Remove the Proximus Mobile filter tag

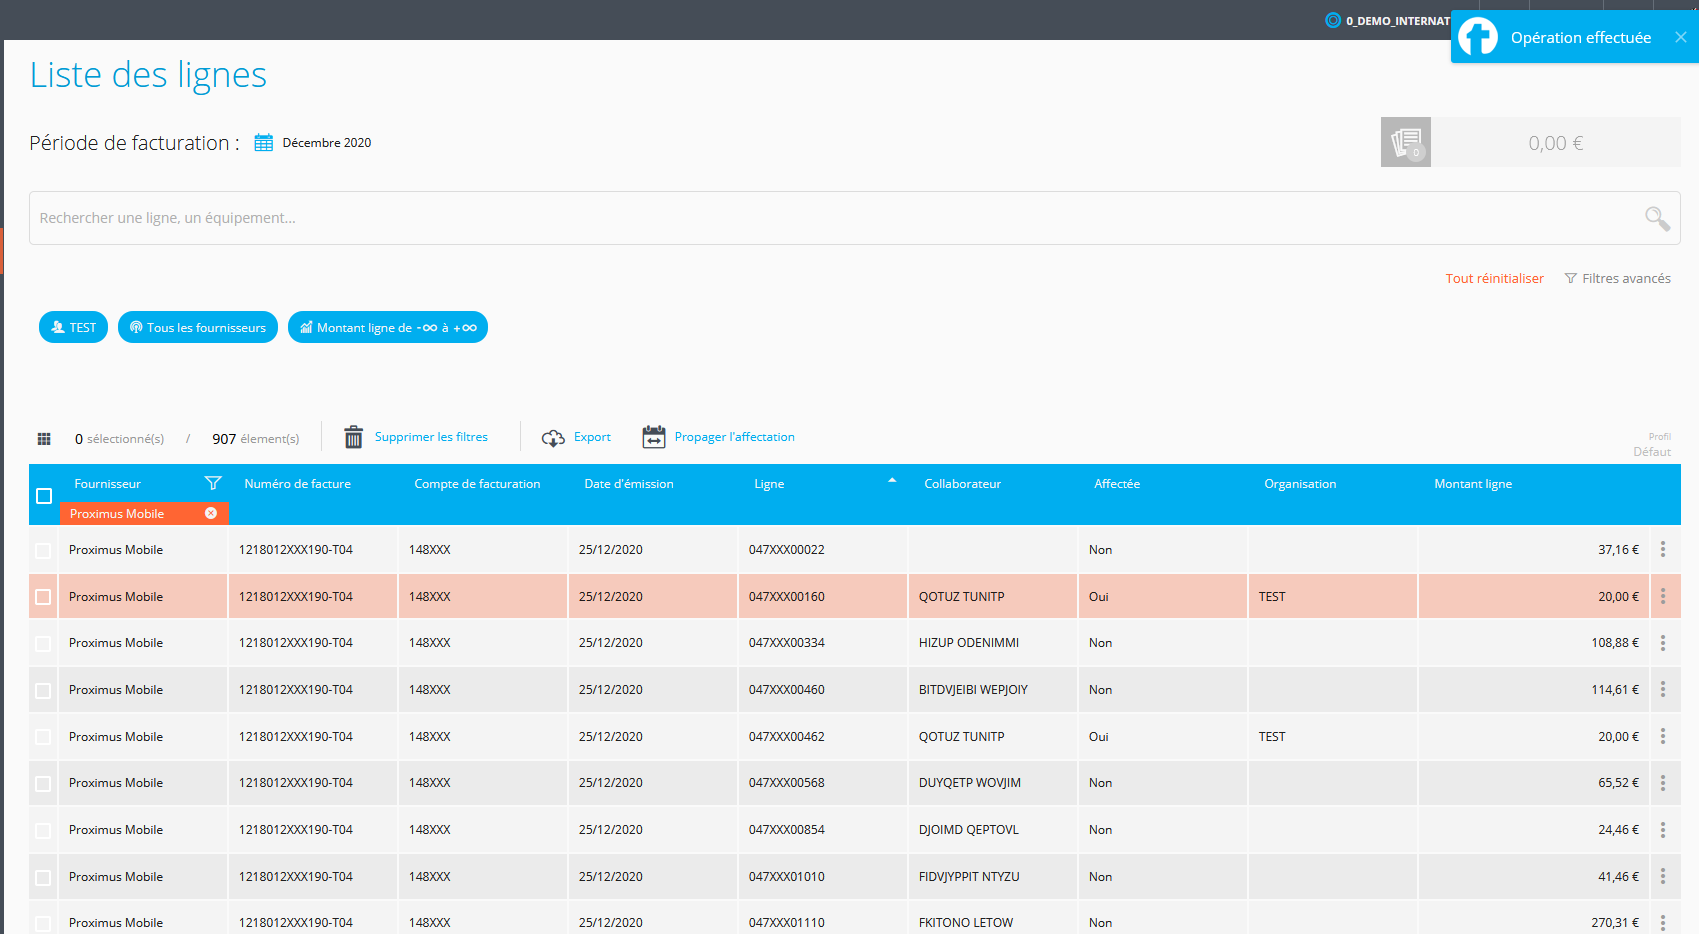[x=211, y=513]
